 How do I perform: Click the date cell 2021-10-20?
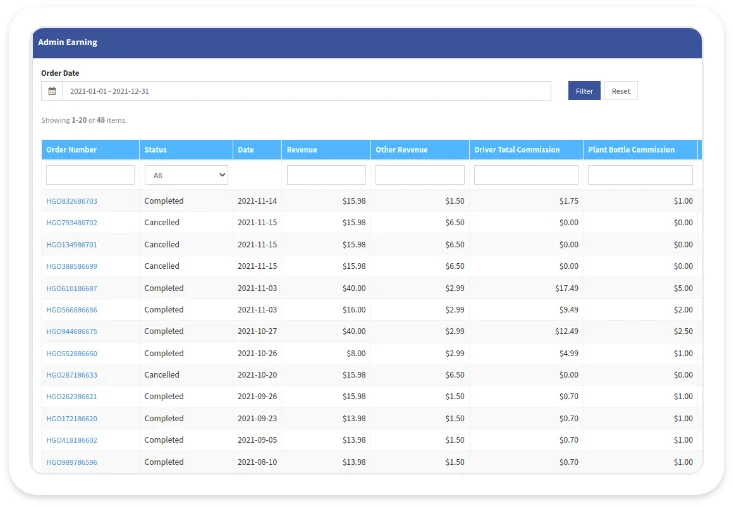pyautogui.click(x=257, y=375)
